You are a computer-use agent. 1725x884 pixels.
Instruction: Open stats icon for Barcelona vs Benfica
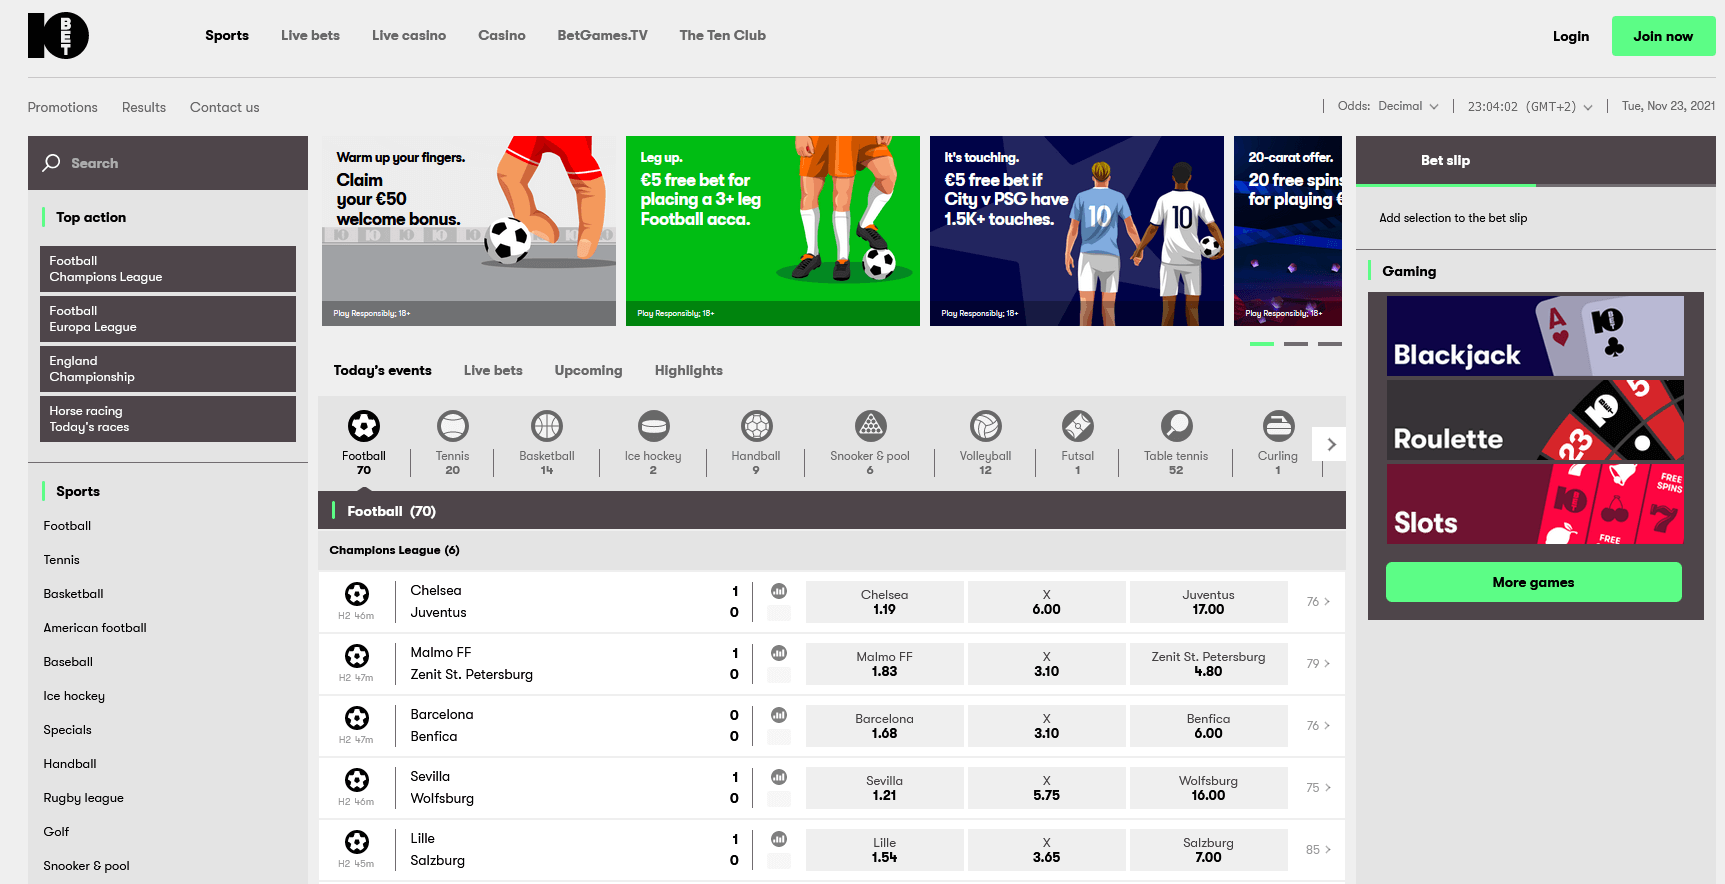(x=779, y=715)
